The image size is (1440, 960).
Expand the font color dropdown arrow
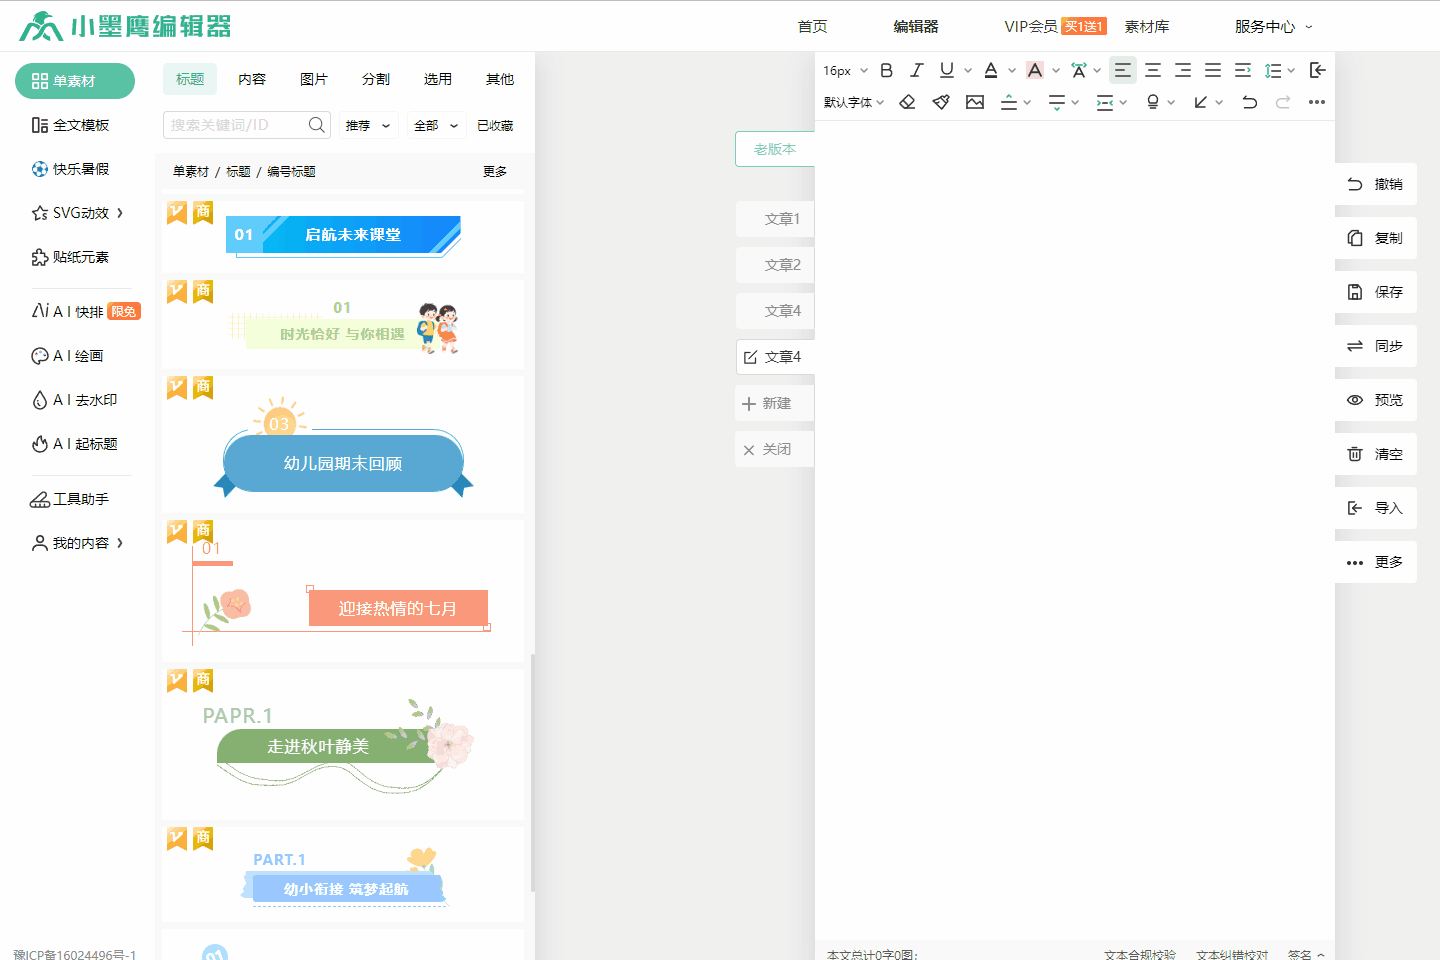[x=1012, y=71]
